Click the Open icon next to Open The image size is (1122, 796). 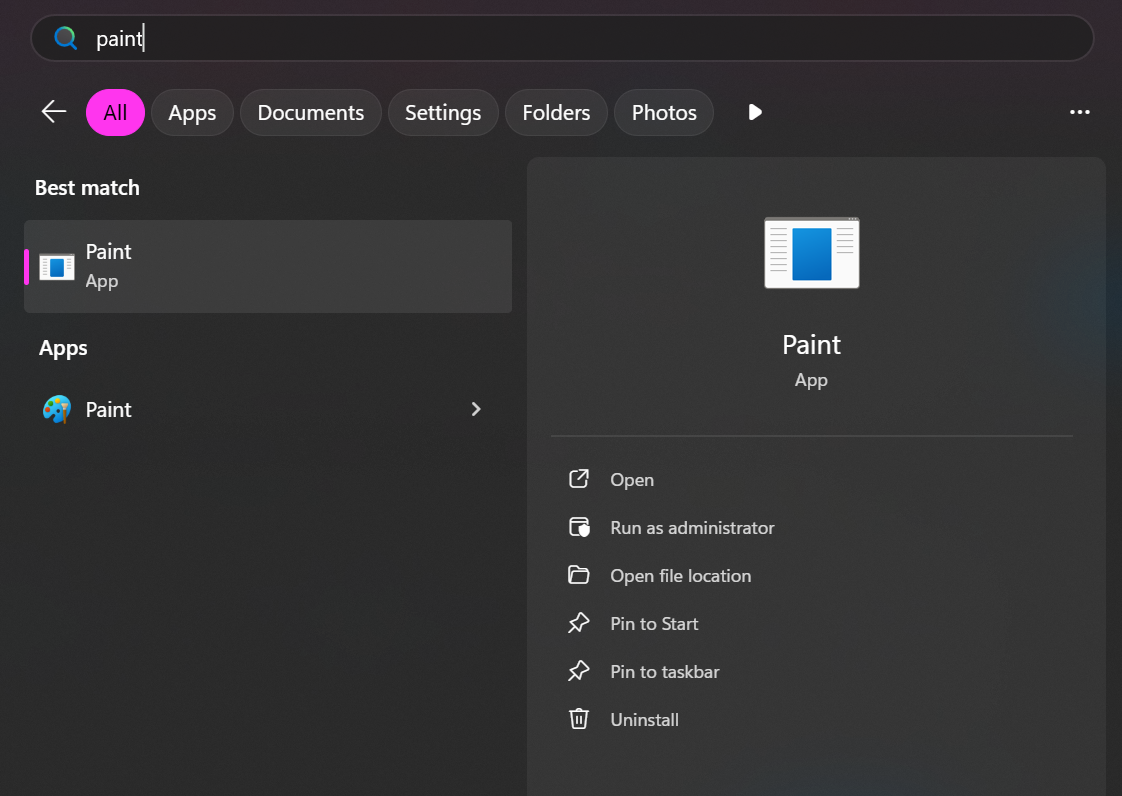tap(578, 479)
